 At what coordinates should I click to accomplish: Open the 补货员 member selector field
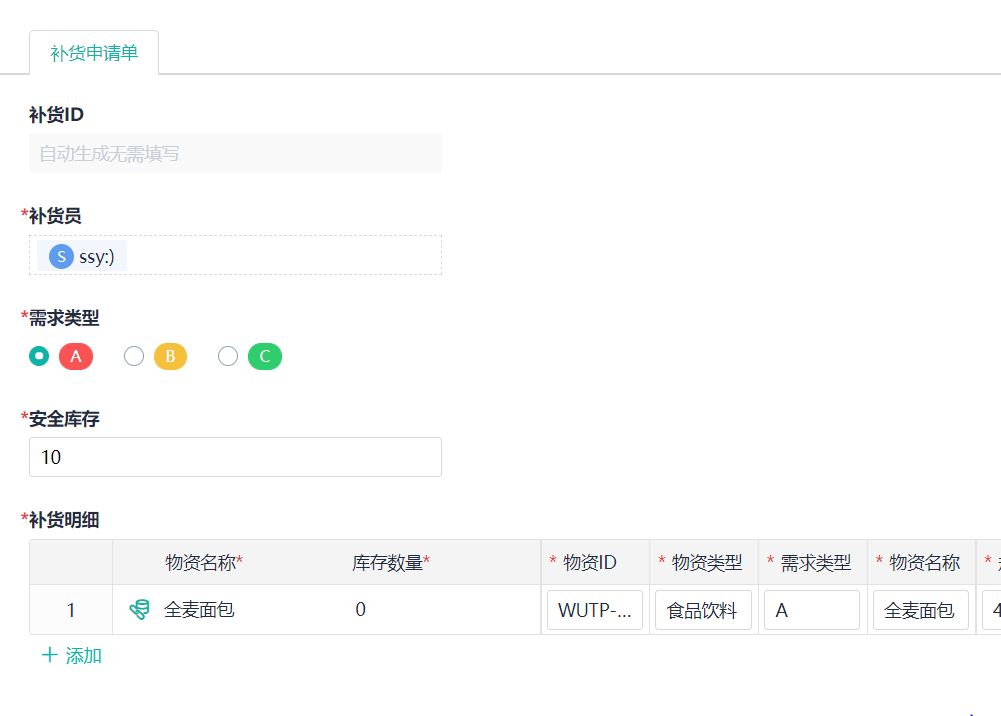280,256
